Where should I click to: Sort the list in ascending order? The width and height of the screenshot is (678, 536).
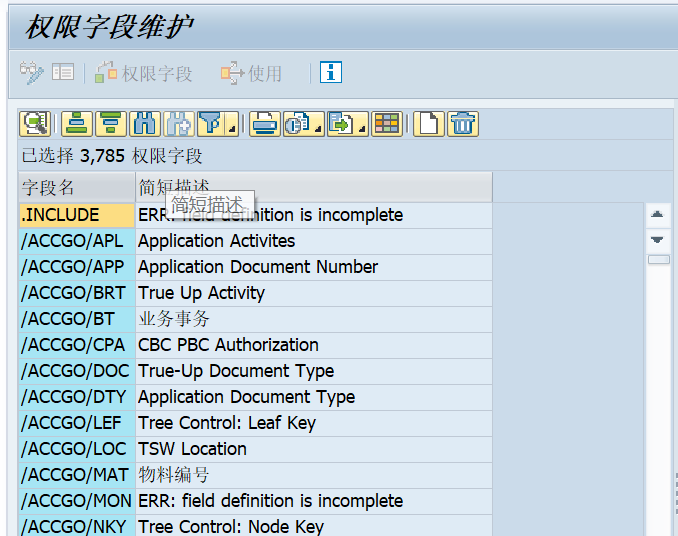[77, 124]
